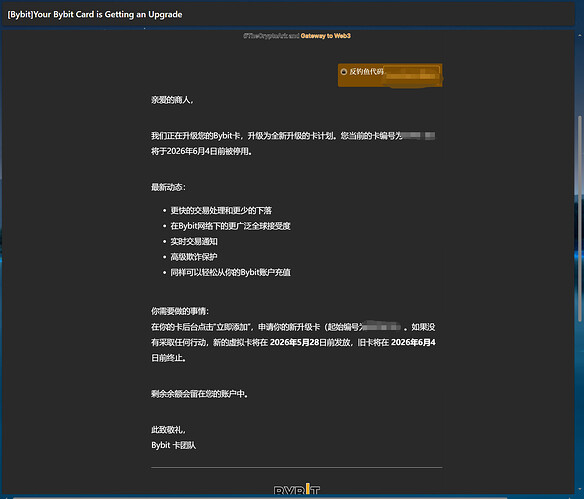Click the scrollbar up arrow
Image resolution: width=584 pixels, height=499 pixels.
click(x=580, y=36)
